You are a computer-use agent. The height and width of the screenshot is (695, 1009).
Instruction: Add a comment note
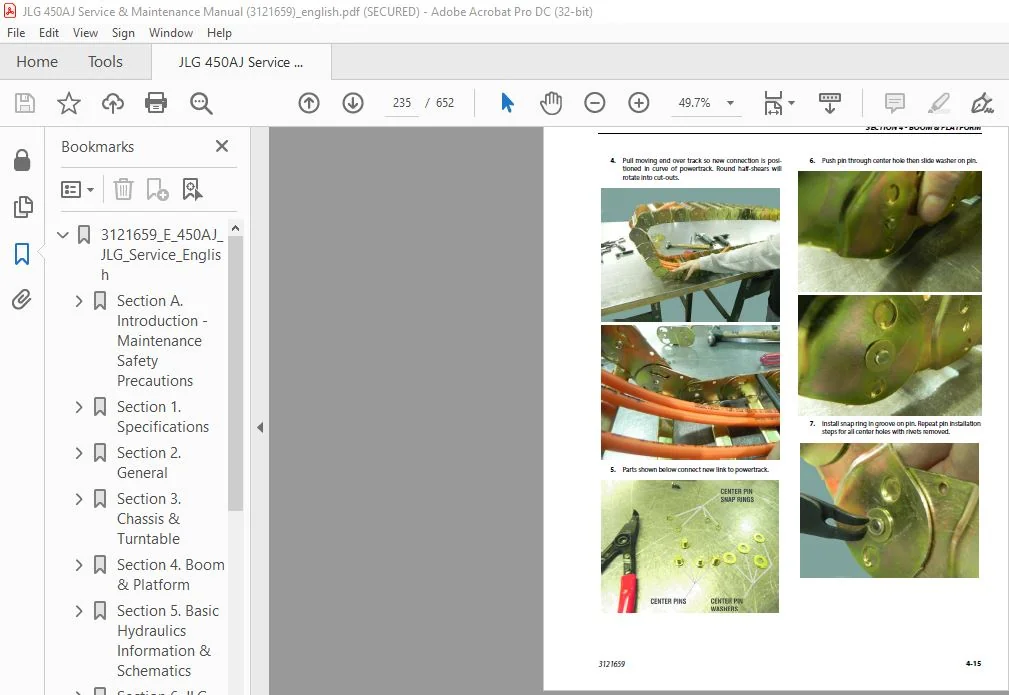(x=894, y=103)
